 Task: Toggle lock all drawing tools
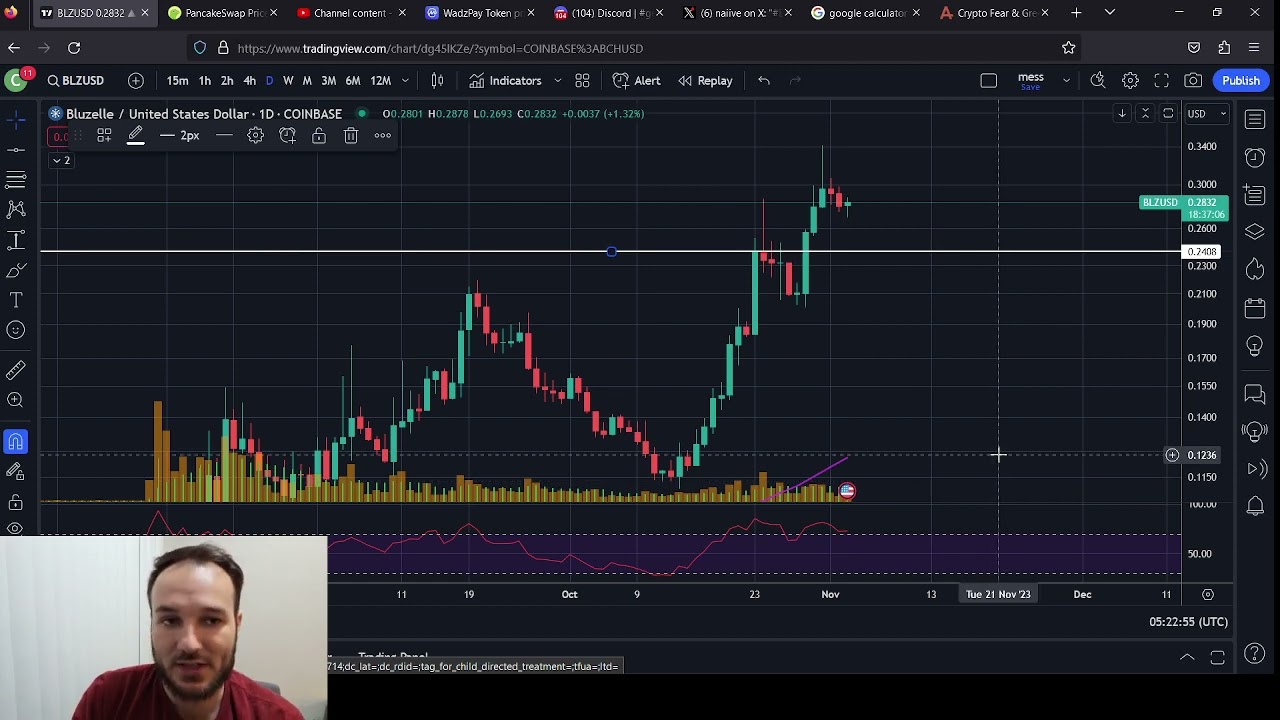click(16, 501)
